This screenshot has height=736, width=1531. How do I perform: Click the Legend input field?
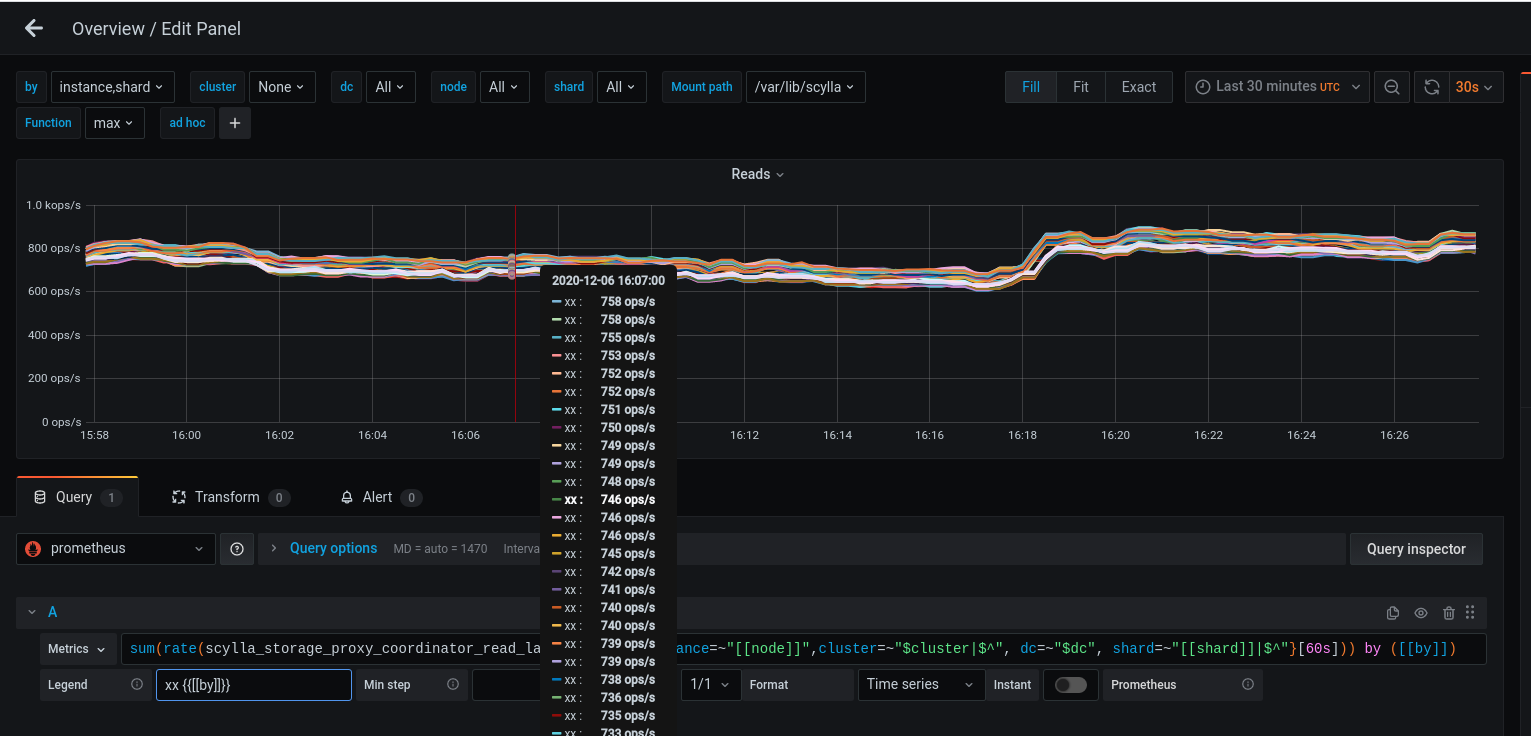point(253,685)
